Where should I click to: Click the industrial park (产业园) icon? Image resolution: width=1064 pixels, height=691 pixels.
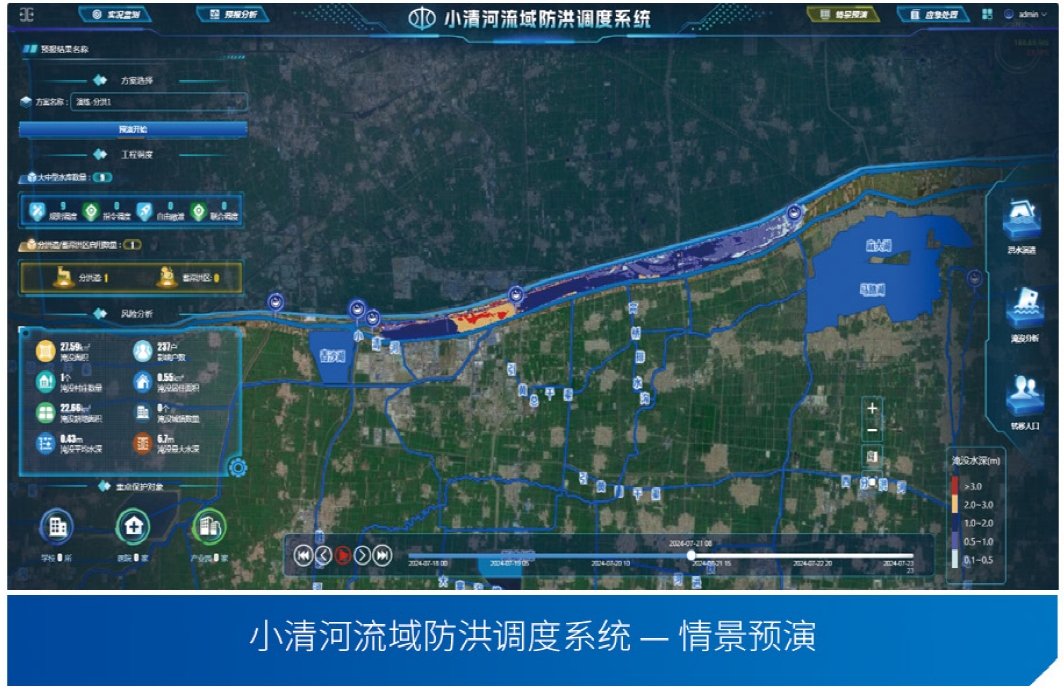(x=209, y=526)
